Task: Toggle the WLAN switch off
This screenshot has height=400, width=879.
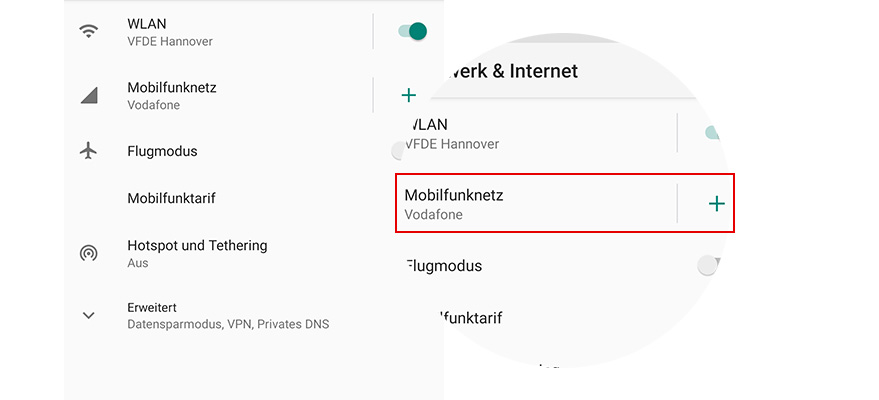Action: pos(411,31)
